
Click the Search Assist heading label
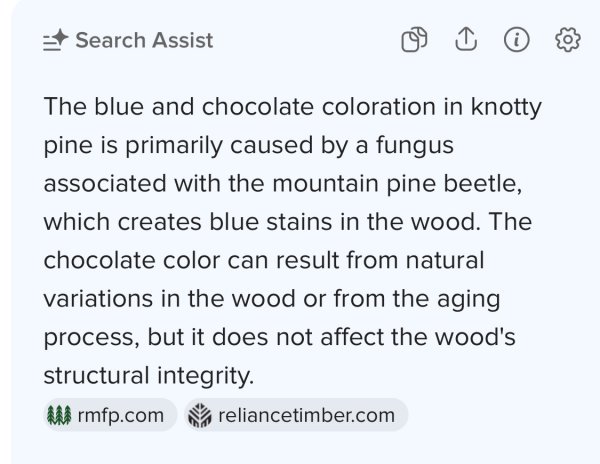coord(144,41)
